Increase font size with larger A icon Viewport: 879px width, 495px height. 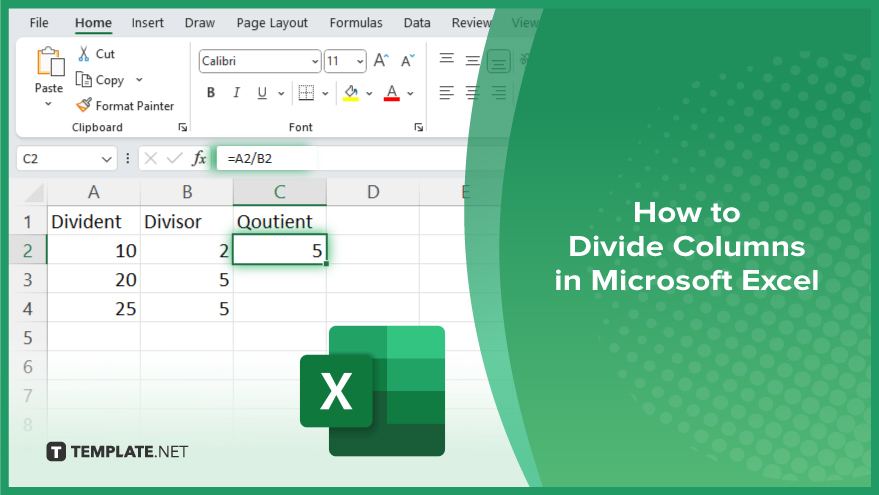pyautogui.click(x=381, y=61)
